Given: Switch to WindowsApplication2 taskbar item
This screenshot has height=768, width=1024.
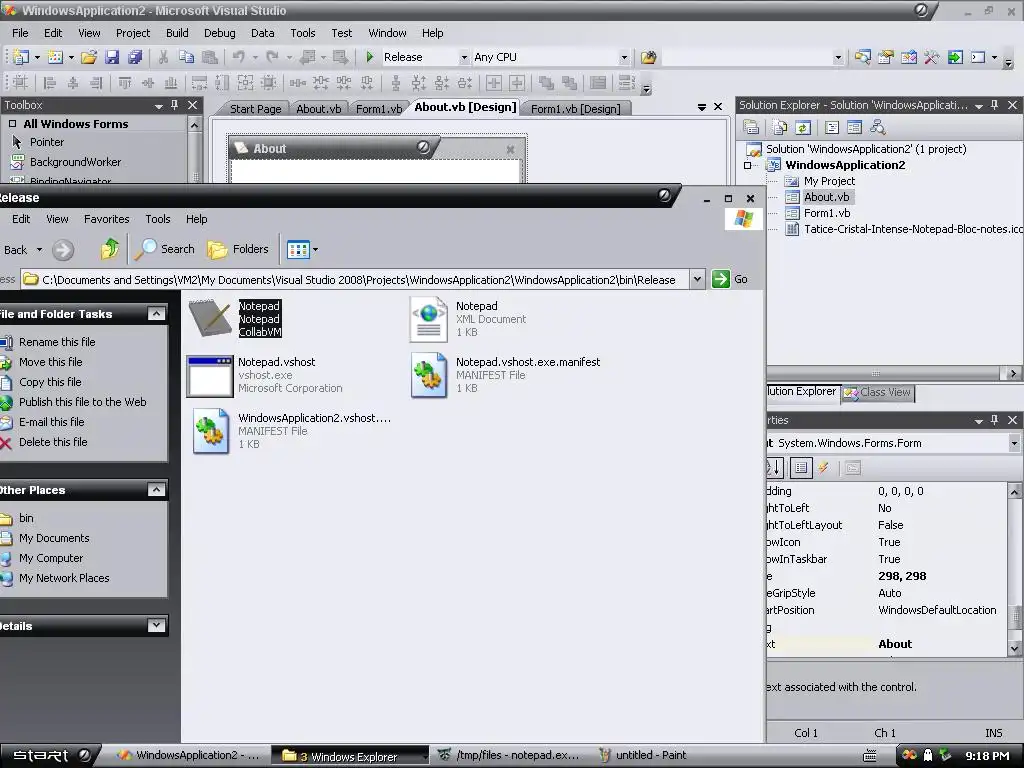Looking at the screenshot, I should tap(188, 756).
